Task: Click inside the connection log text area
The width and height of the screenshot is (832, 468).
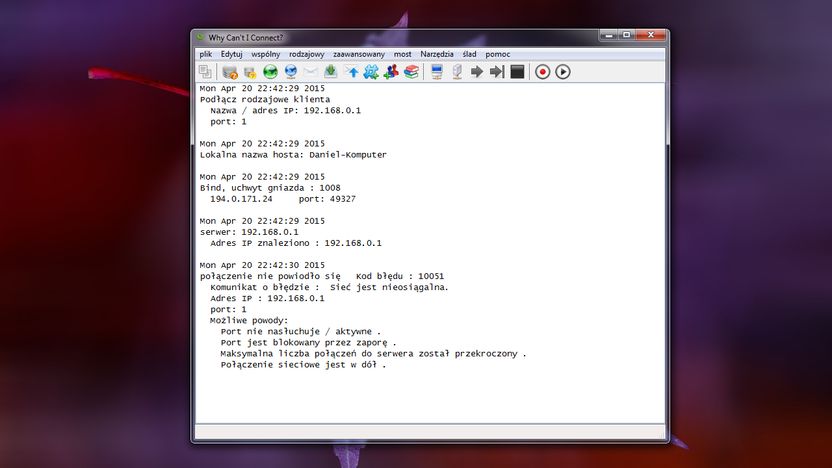Action: (x=430, y=253)
